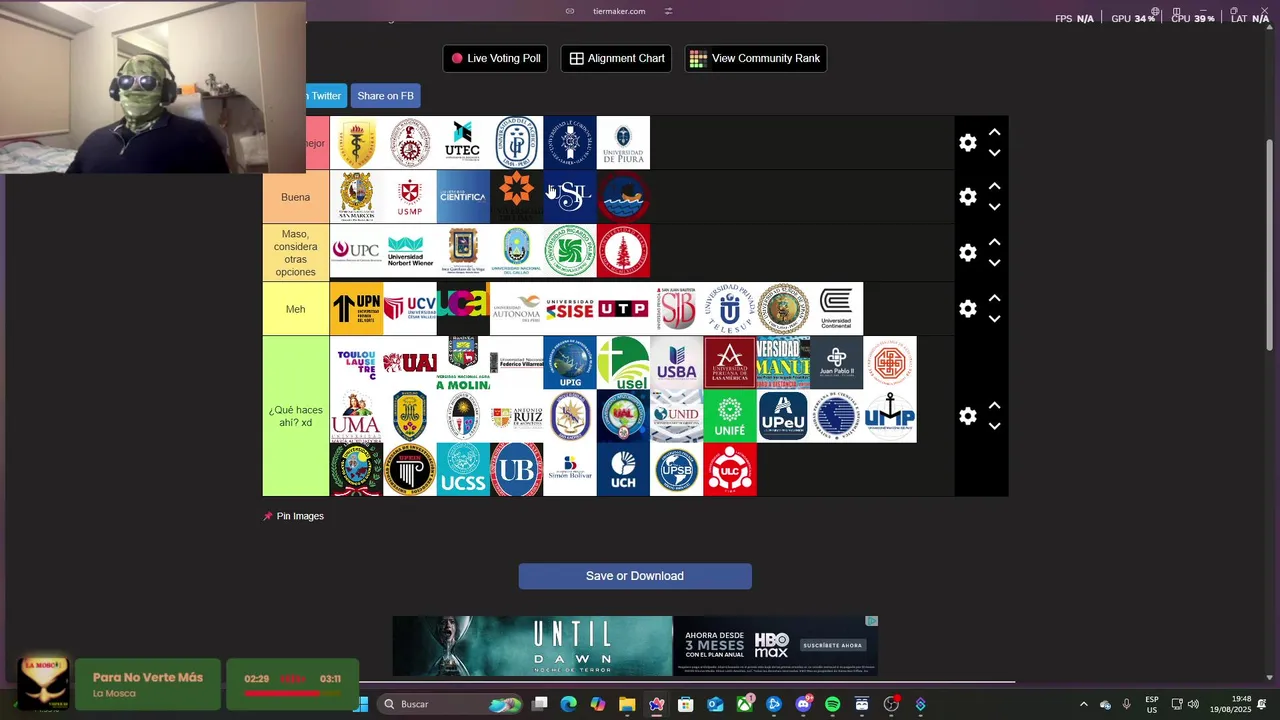Select the UPN logo thumbnail
1280x720 pixels.
tap(356, 309)
